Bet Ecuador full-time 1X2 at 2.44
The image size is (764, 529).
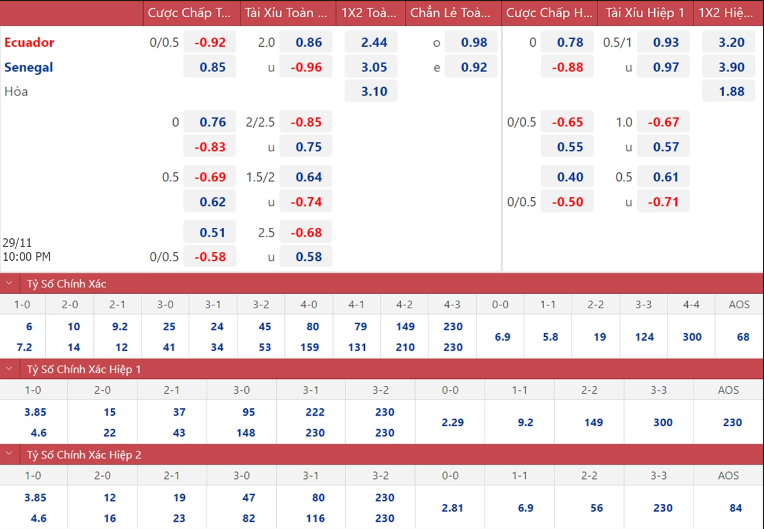371,42
